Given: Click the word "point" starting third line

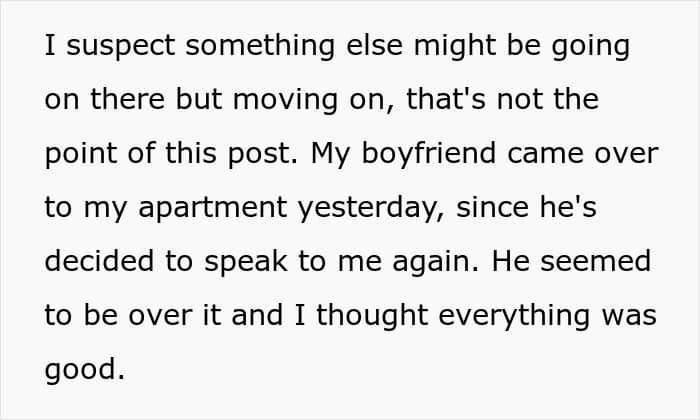Looking at the screenshot, I should (80, 154).
